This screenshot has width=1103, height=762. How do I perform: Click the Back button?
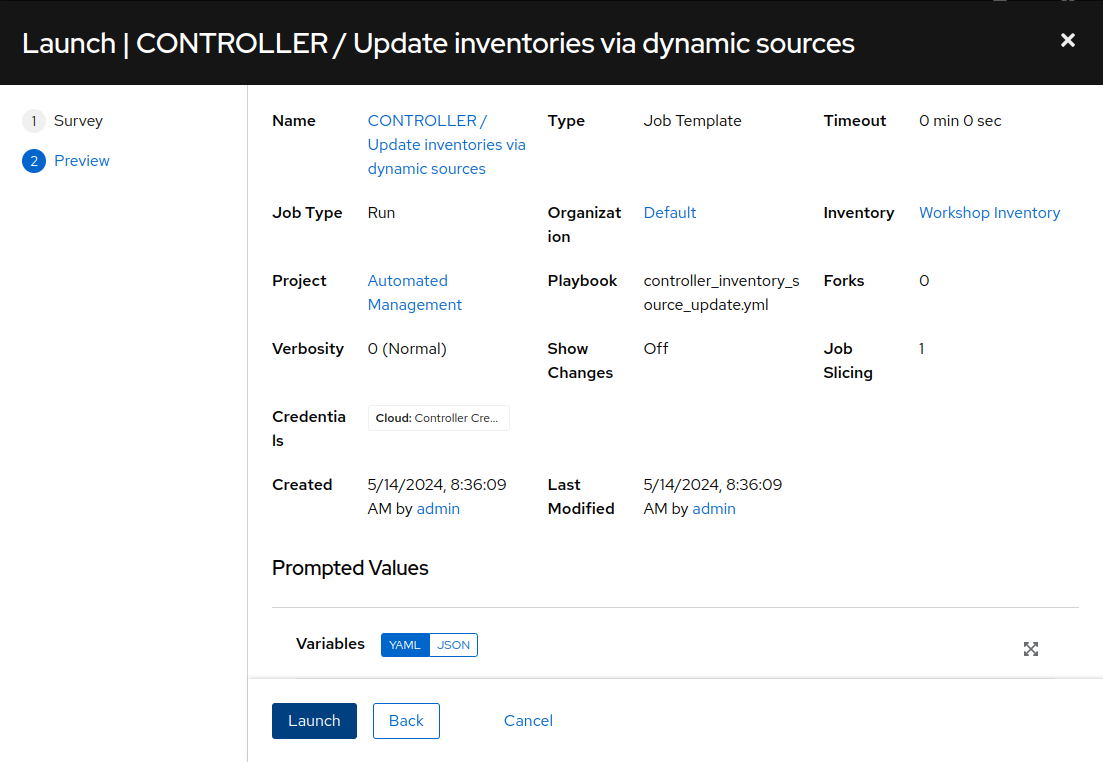[x=406, y=720]
